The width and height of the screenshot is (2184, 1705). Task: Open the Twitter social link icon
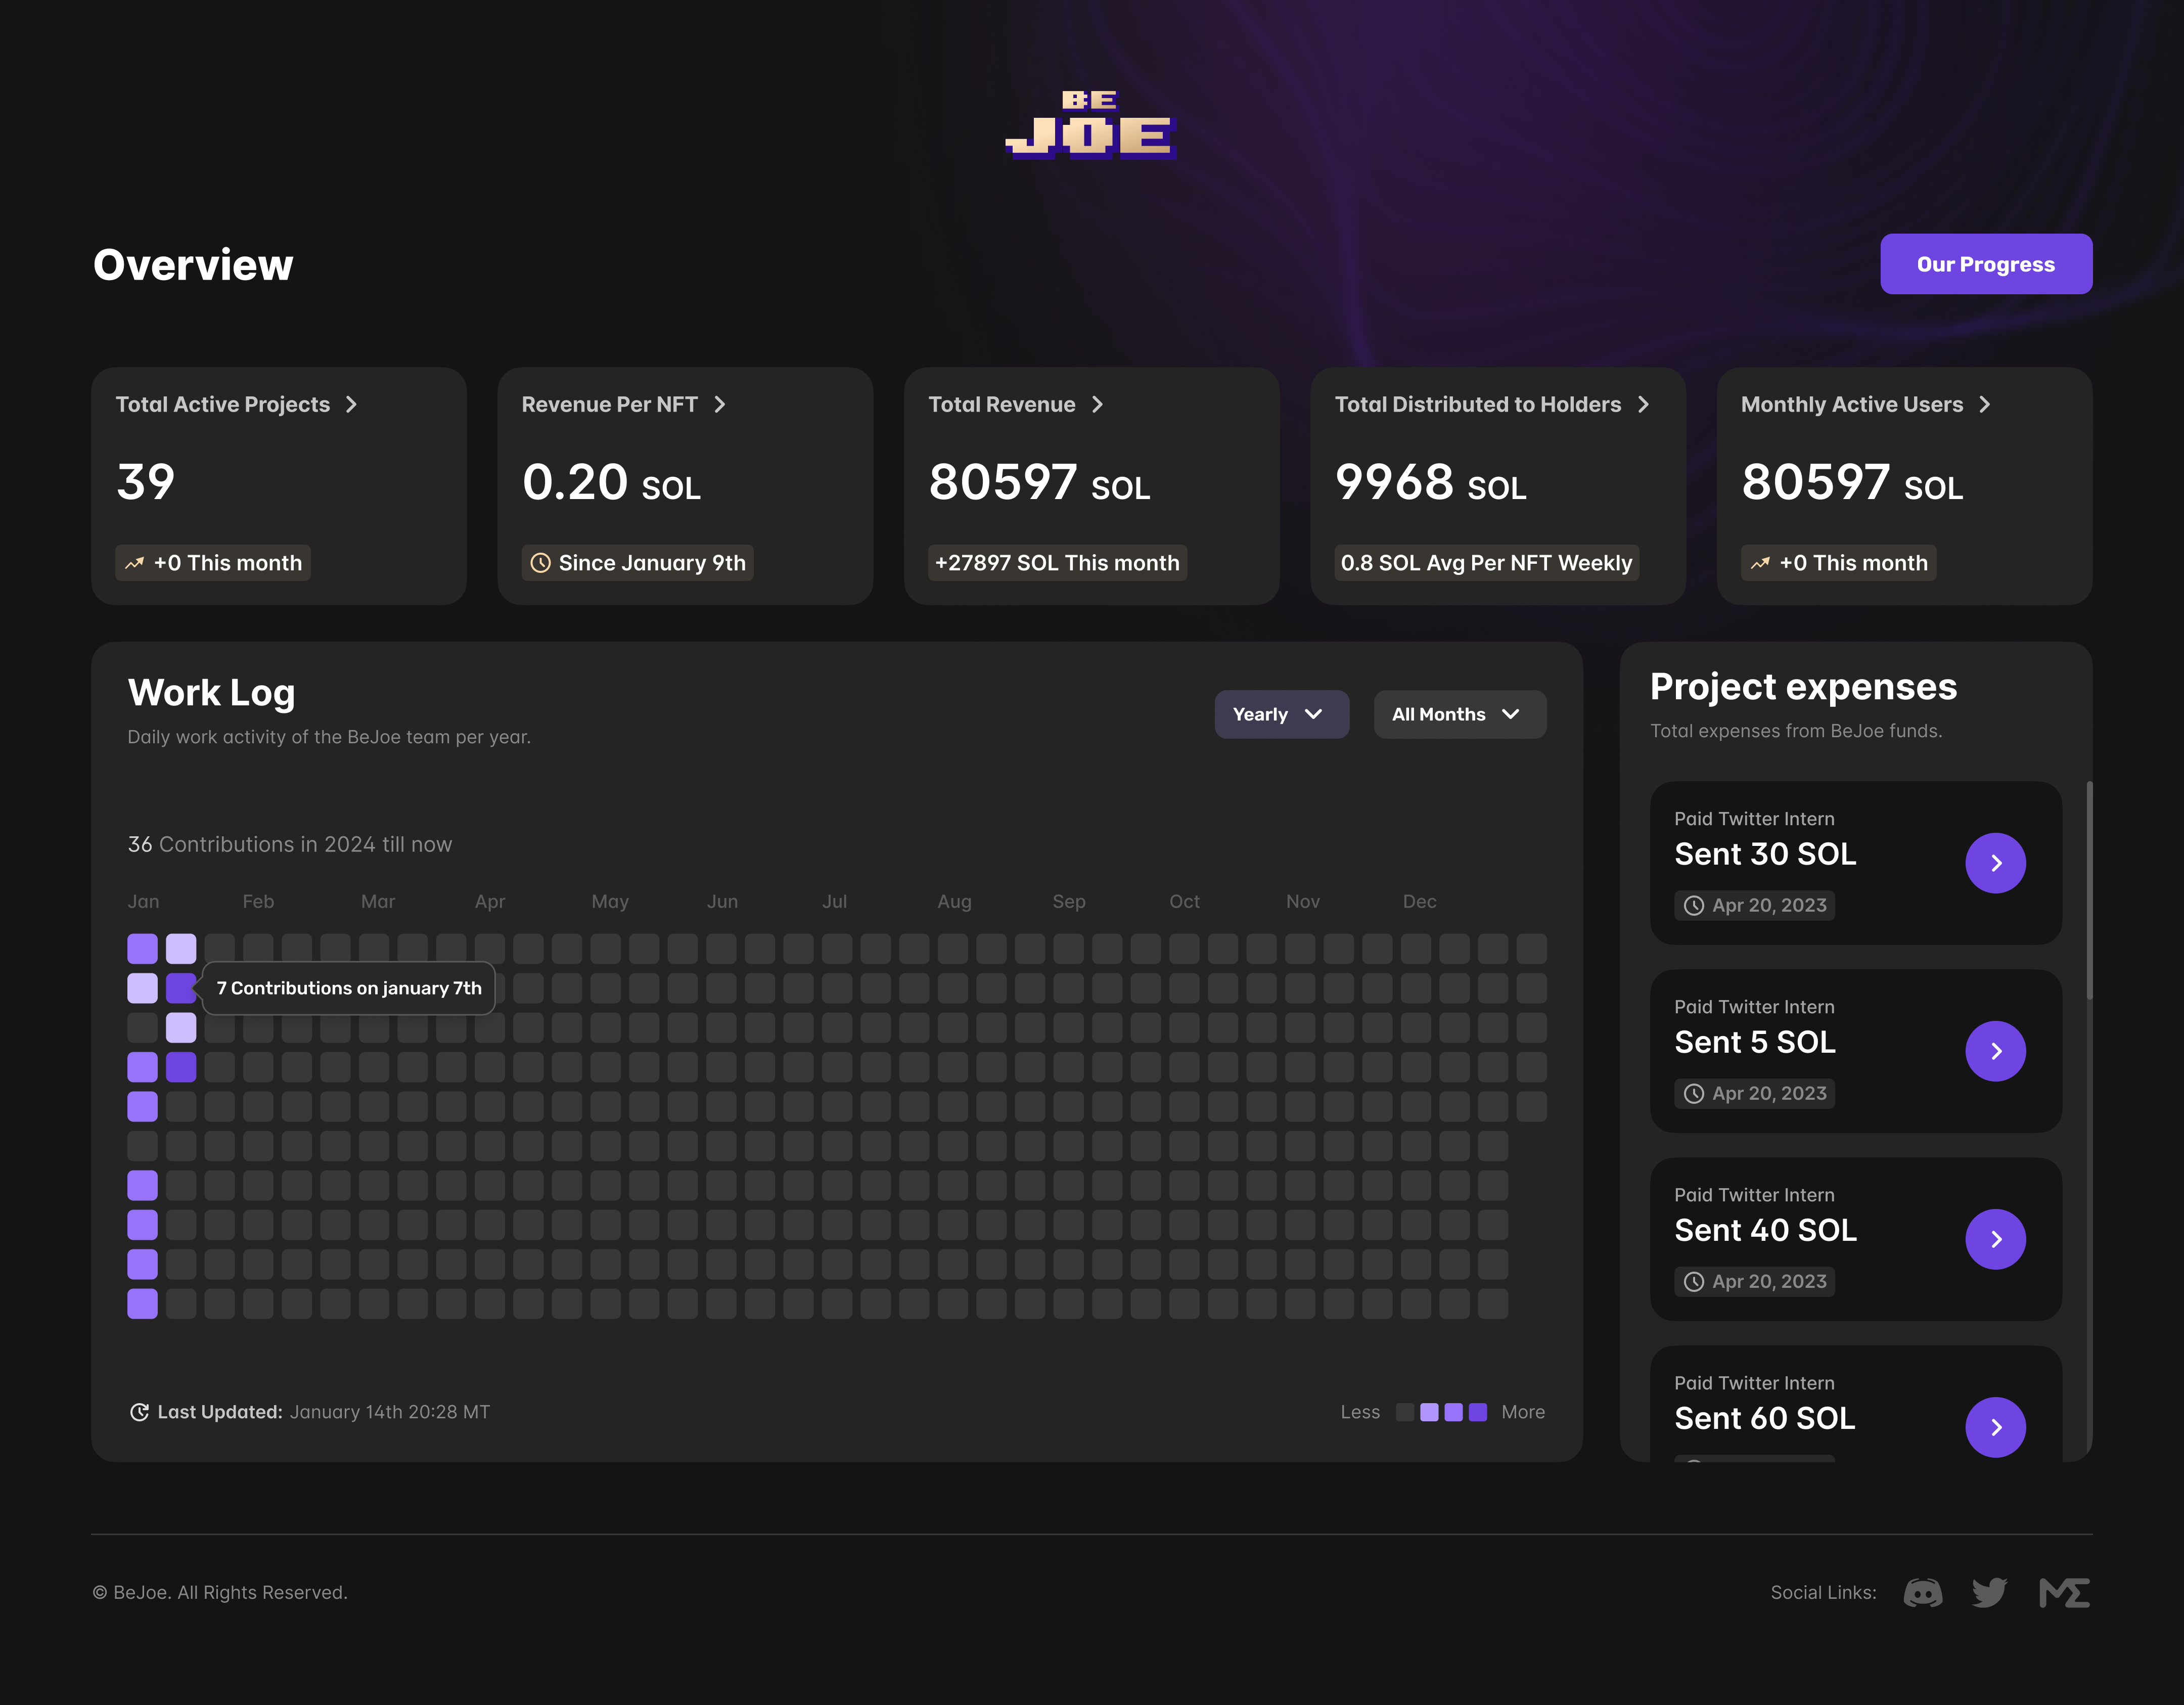tap(1989, 1592)
